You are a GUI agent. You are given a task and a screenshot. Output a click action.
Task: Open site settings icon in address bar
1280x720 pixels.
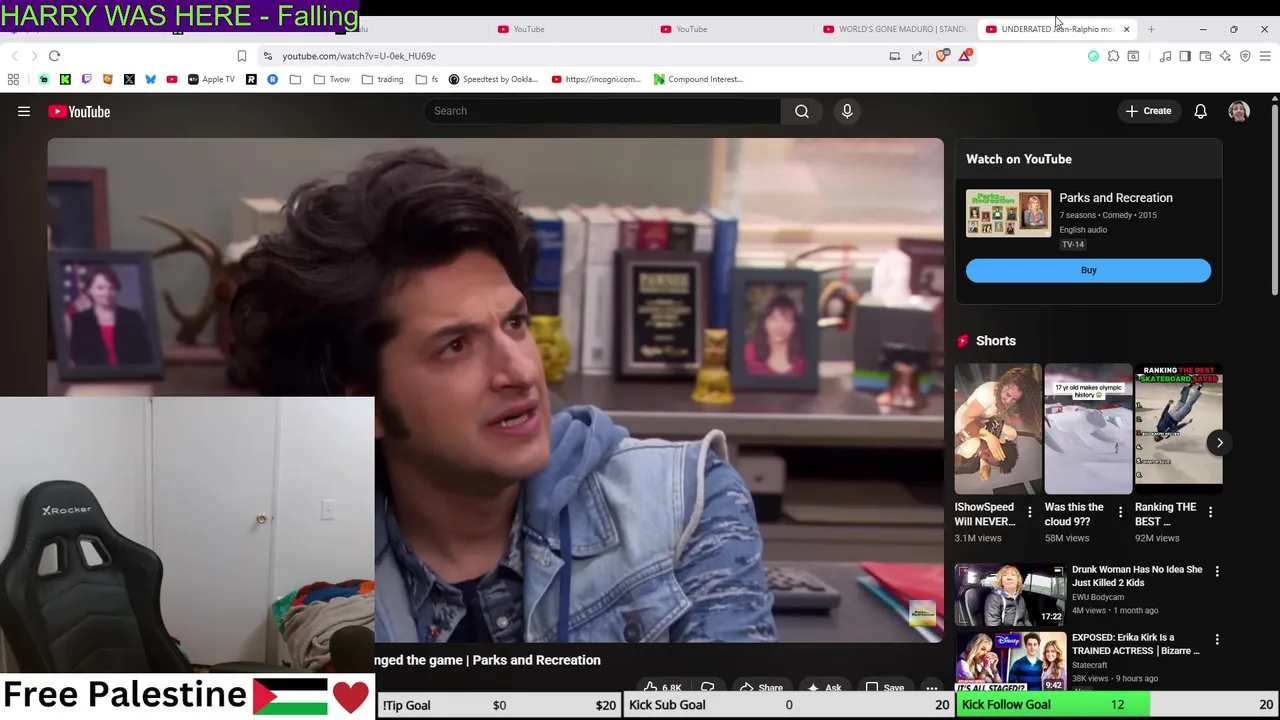(268, 56)
